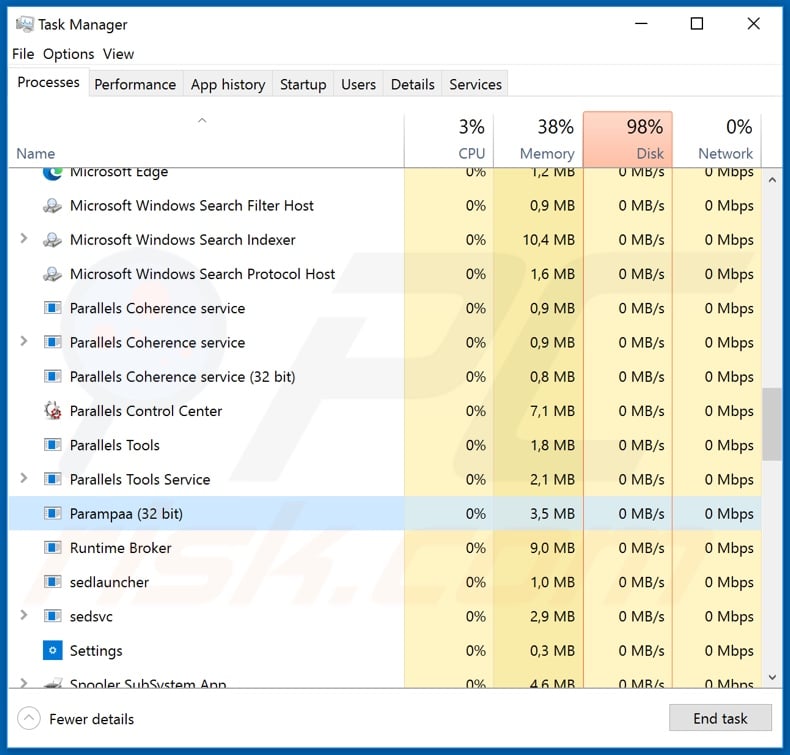Click the End task button
Screen dimensions: 790x755
coord(720,718)
